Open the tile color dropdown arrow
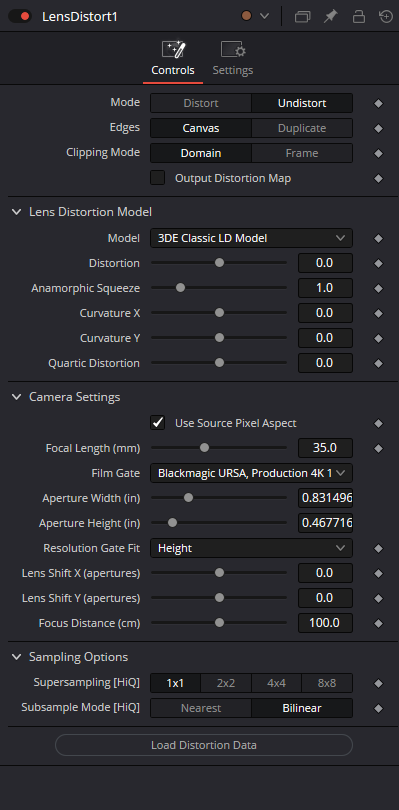399x810 pixels. coord(264,16)
